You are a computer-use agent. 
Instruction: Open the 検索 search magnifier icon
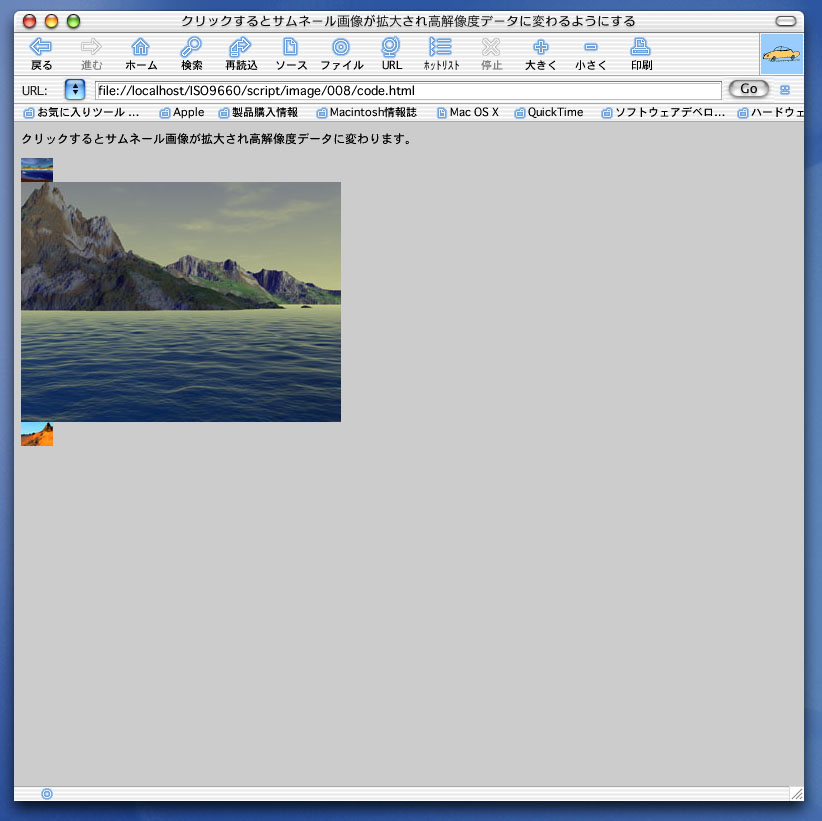click(x=191, y=47)
